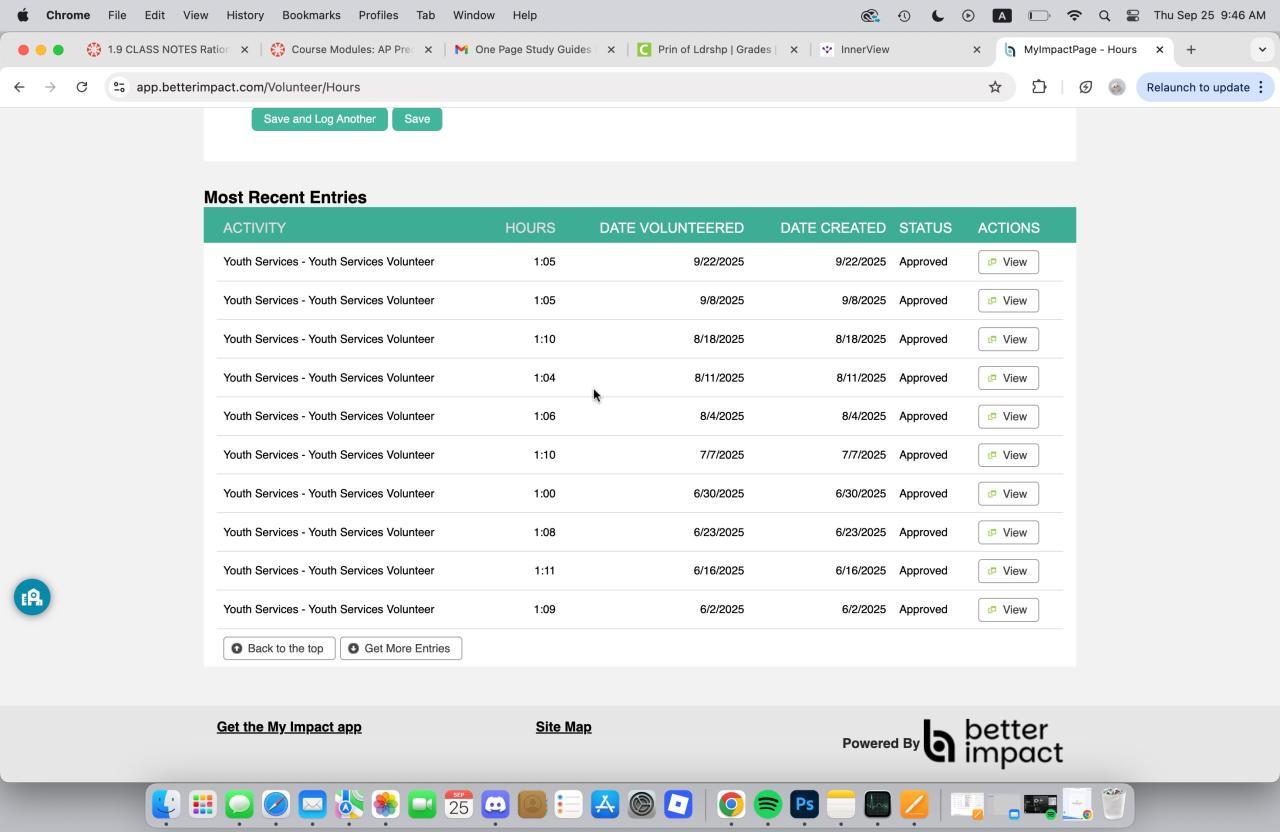Open Launchpad from the Dock
The width and height of the screenshot is (1280, 832).
point(203,804)
